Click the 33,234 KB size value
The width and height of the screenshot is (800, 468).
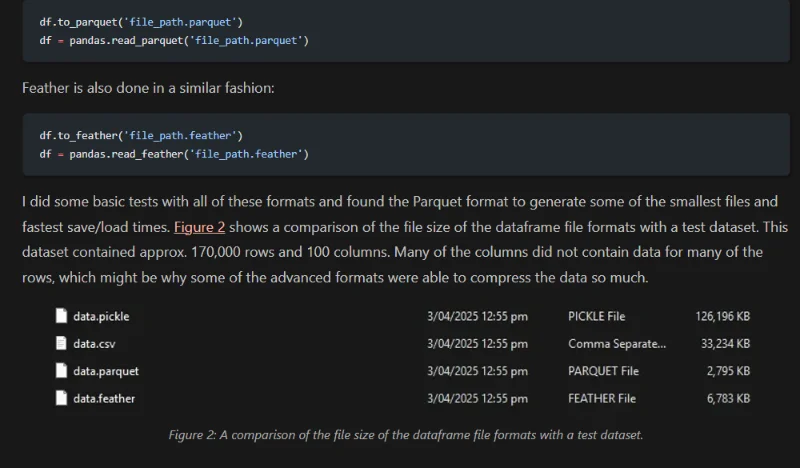coord(726,344)
